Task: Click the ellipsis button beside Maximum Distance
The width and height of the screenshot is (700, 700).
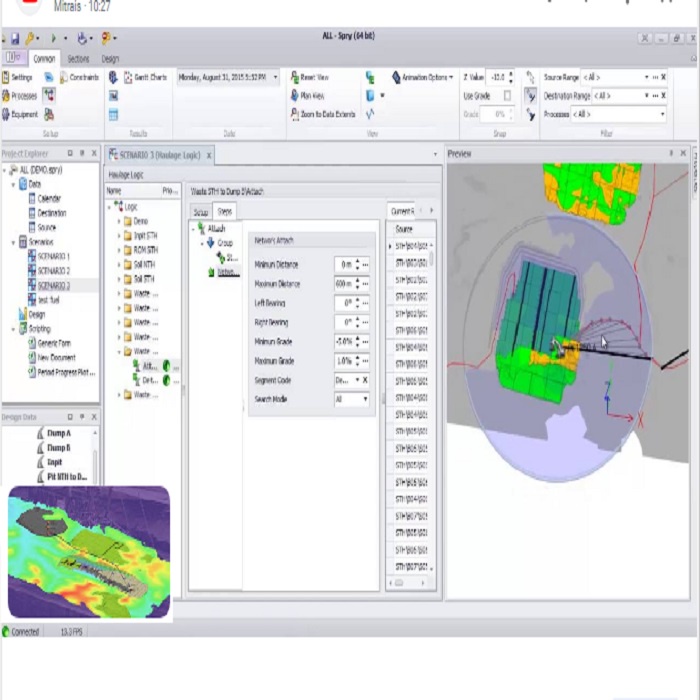Action: 365,284
